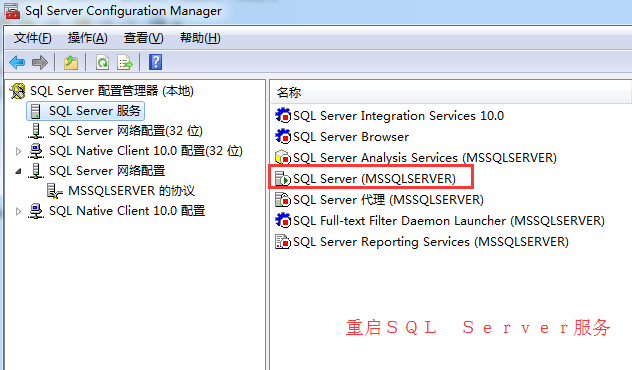Click the SQL Server 服务 tree icon
This screenshot has height=370, width=632.
[36, 111]
